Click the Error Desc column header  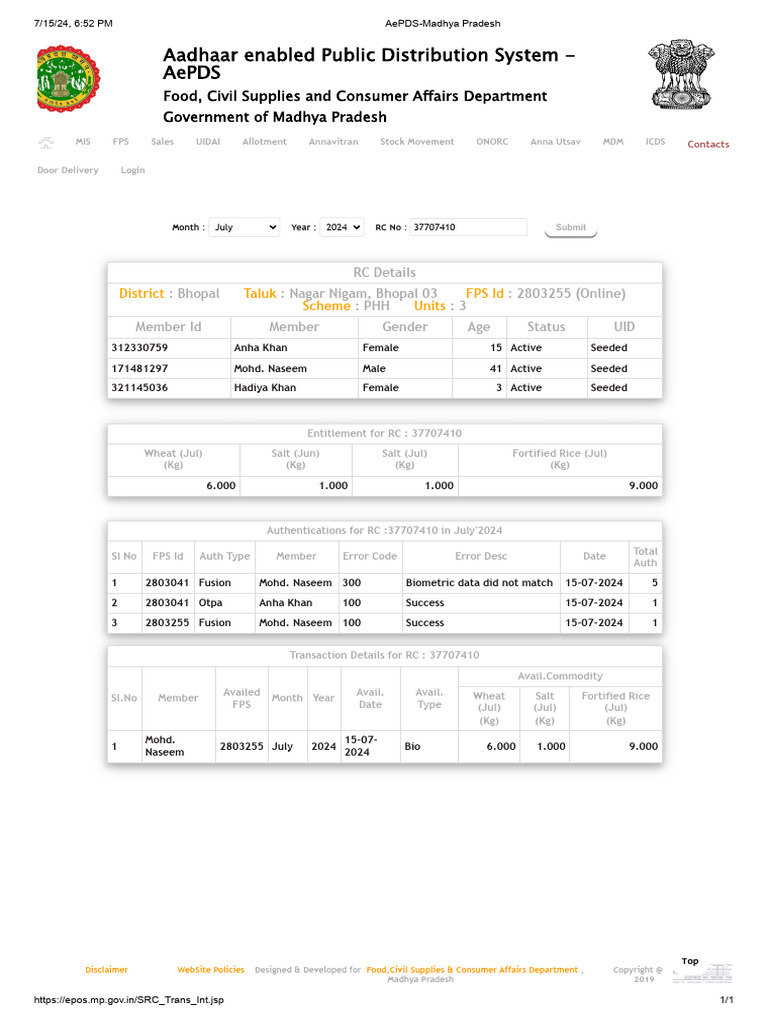click(481, 556)
